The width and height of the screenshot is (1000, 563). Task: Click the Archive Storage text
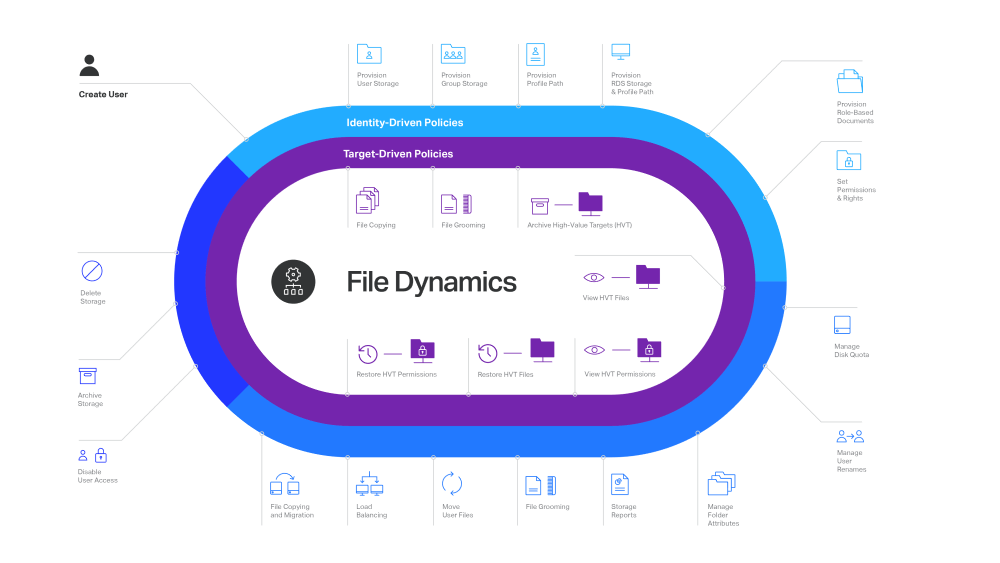(91, 399)
